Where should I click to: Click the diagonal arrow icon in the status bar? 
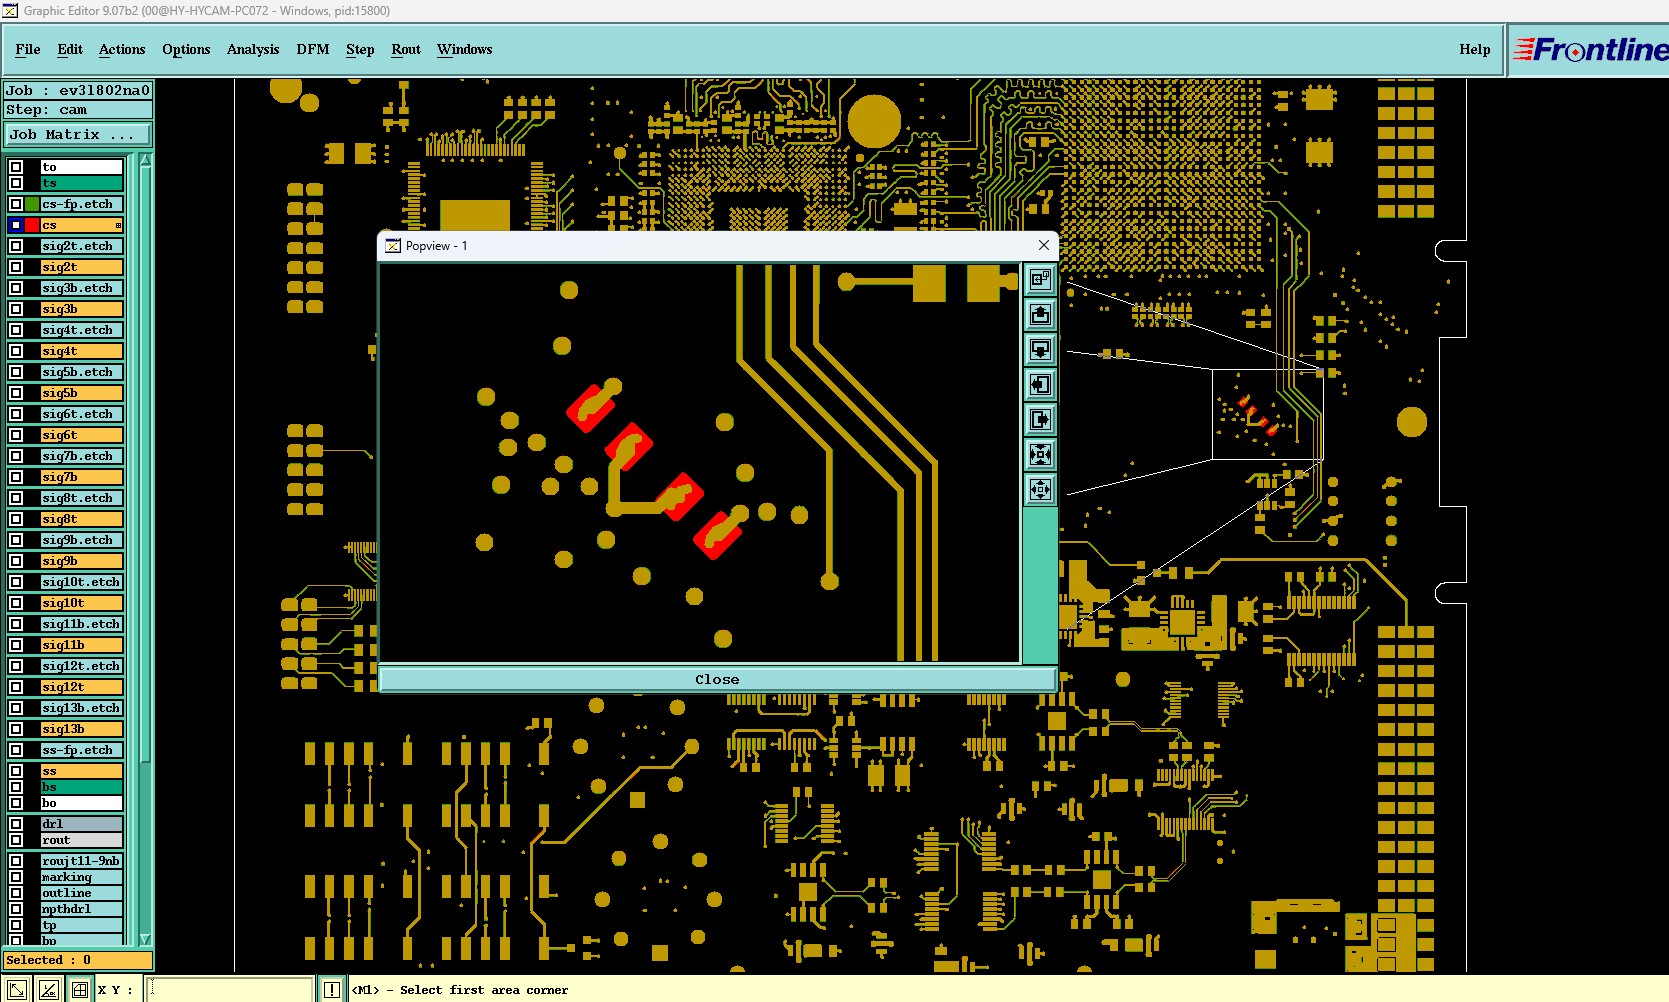click(17, 990)
